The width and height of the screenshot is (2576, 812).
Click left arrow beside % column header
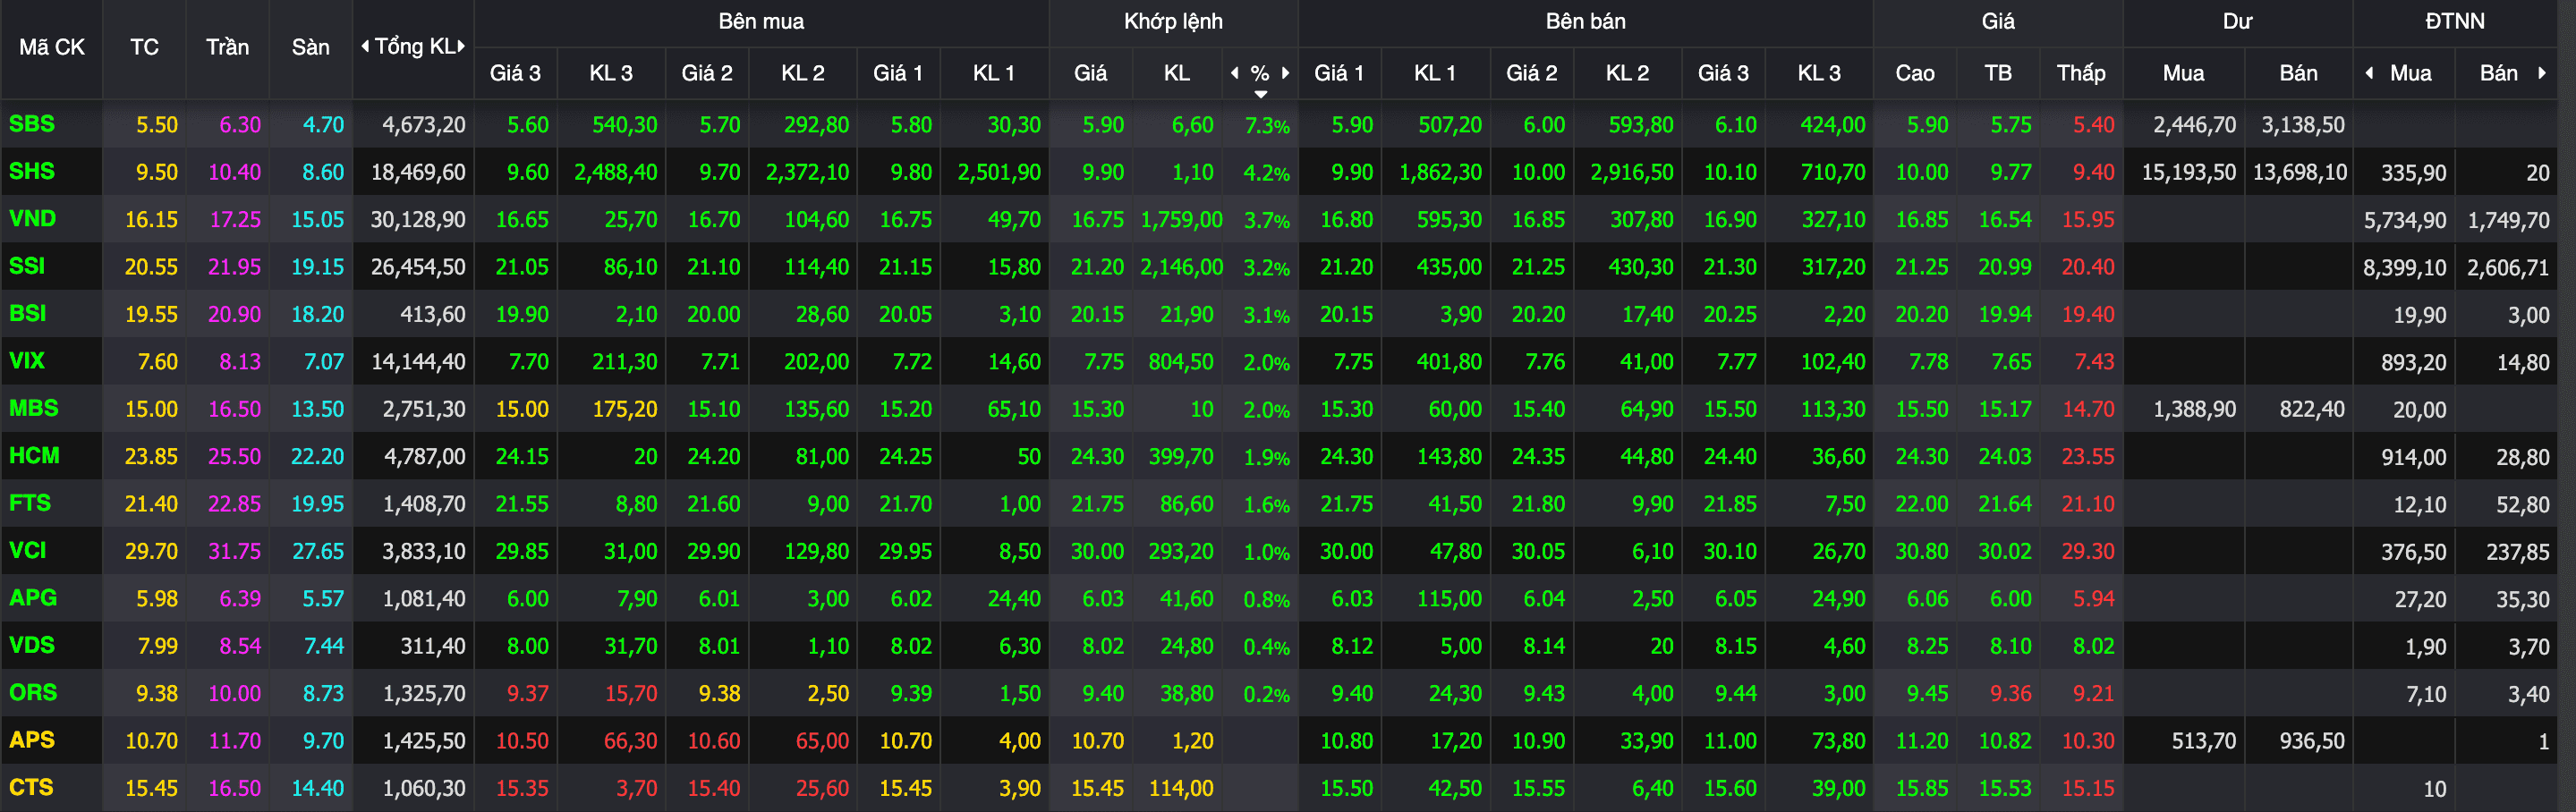pyautogui.click(x=1235, y=73)
